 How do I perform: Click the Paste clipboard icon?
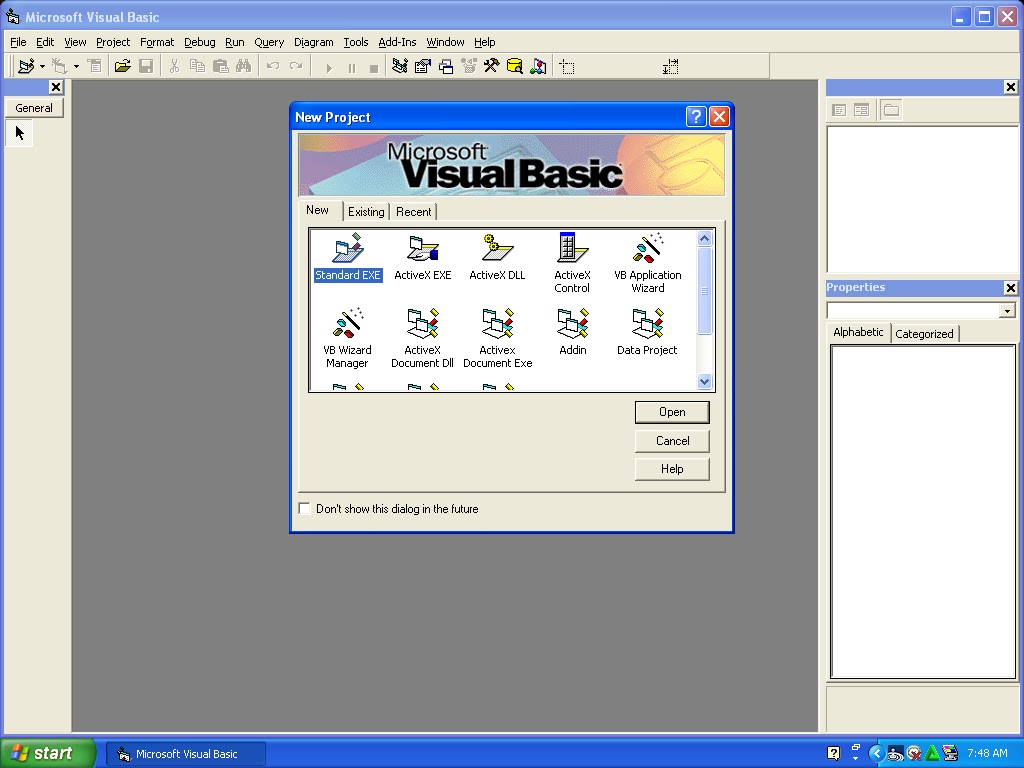tap(221, 66)
